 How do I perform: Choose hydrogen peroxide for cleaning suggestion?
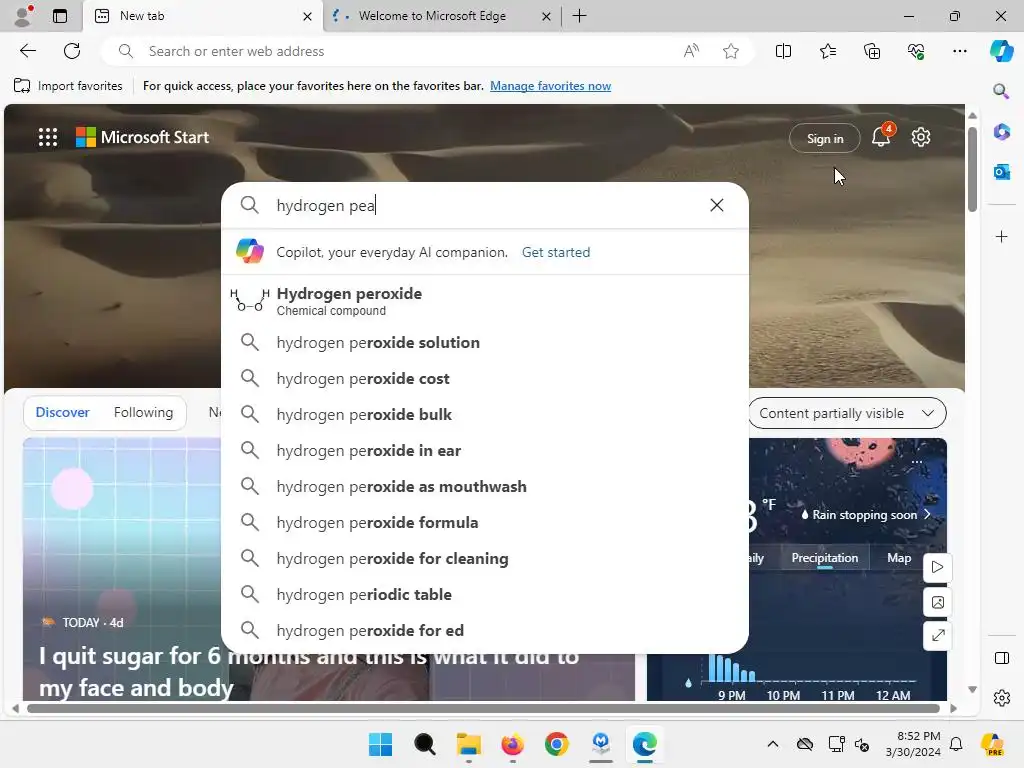point(485,558)
